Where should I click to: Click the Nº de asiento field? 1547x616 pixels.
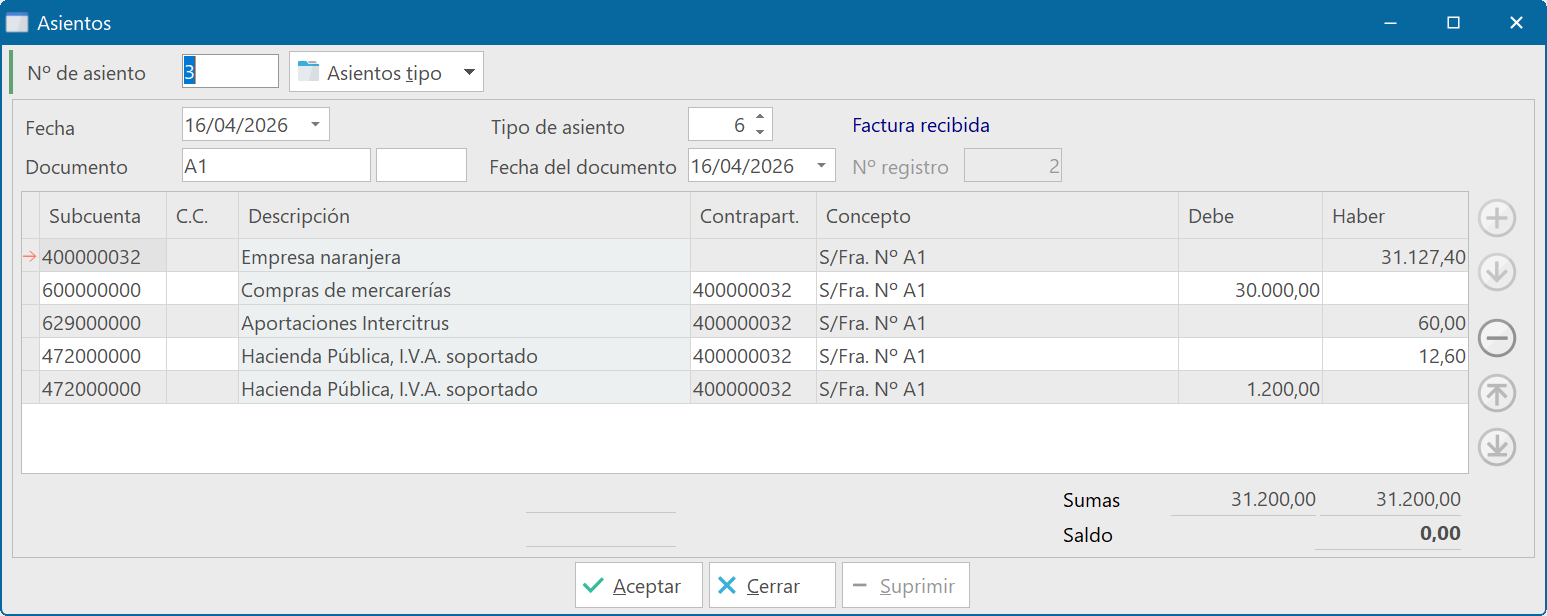click(x=230, y=72)
